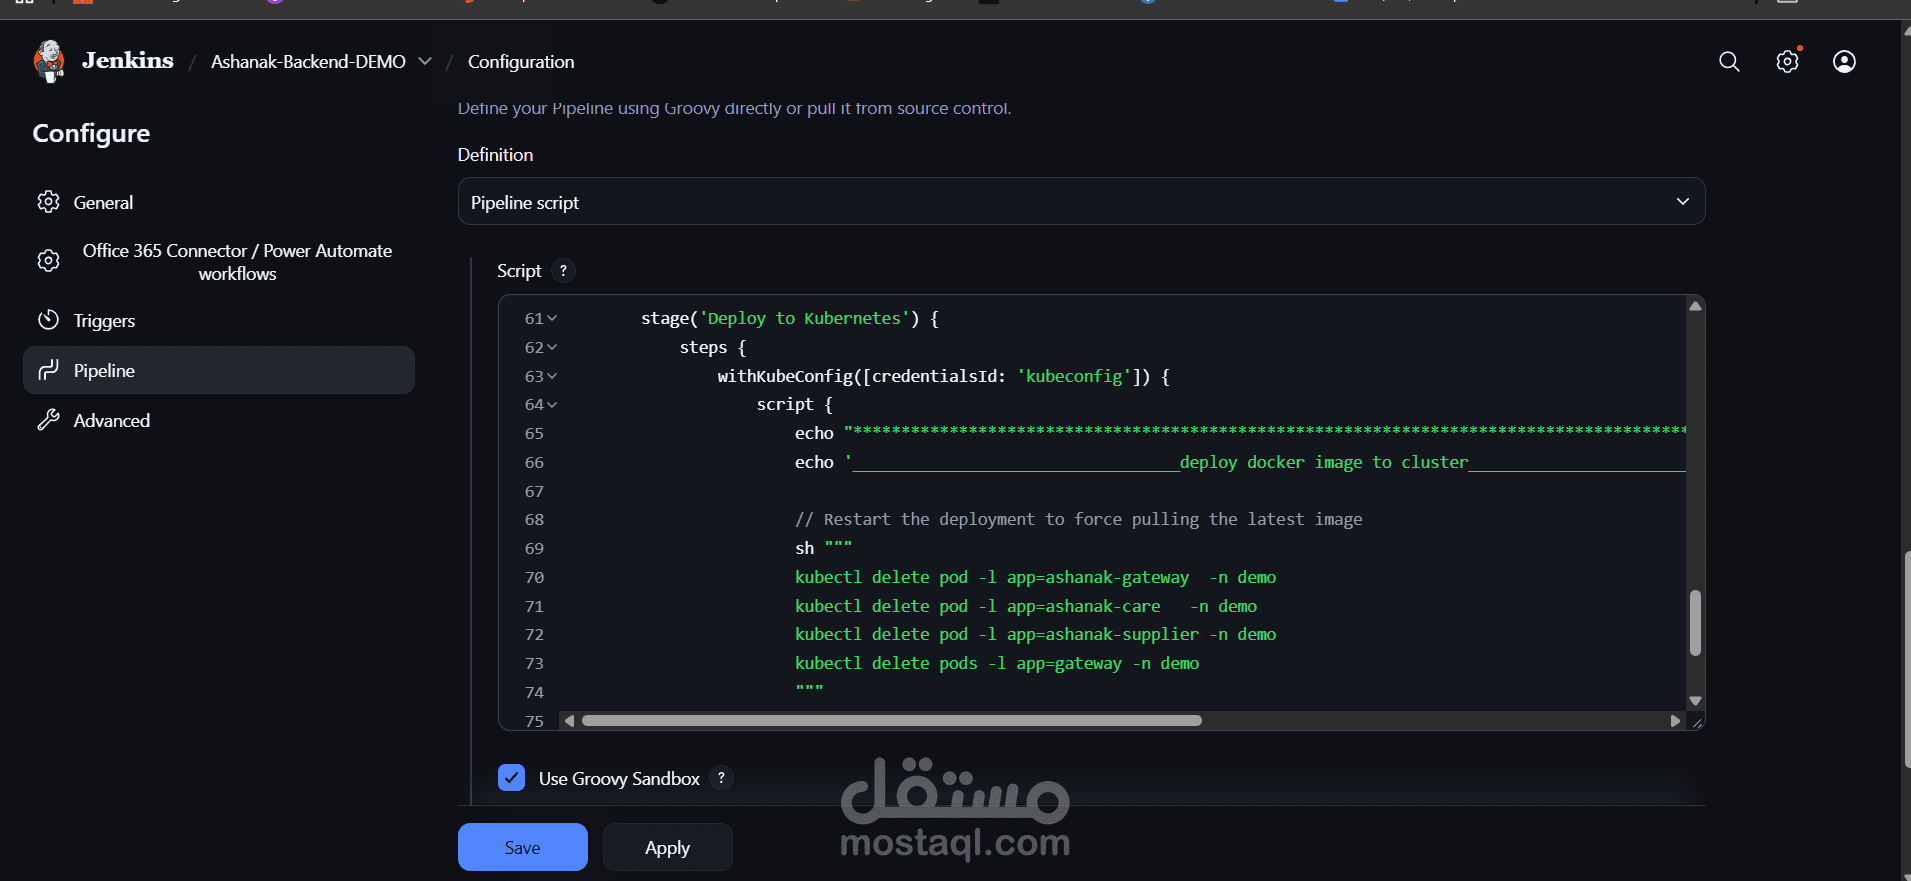Click the Office 365 Connector gear icon
The image size is (1911, 881).
(x=48, y=261)
